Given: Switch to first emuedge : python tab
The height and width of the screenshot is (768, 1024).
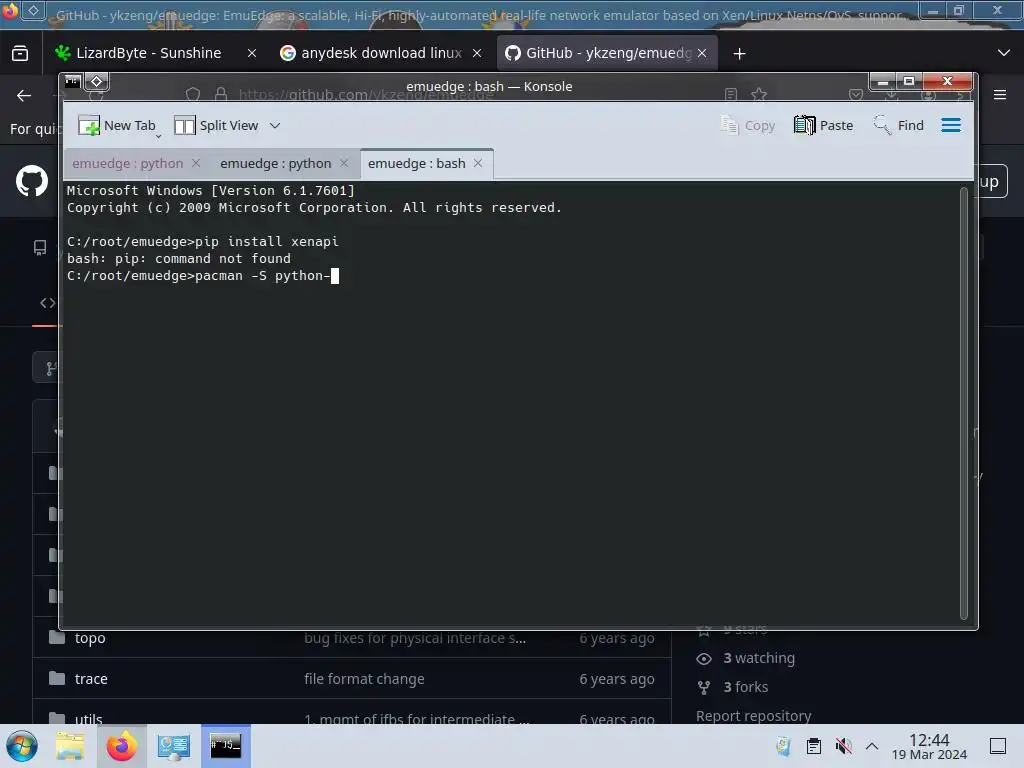Looking at the screenshot, I should [127, 163].
